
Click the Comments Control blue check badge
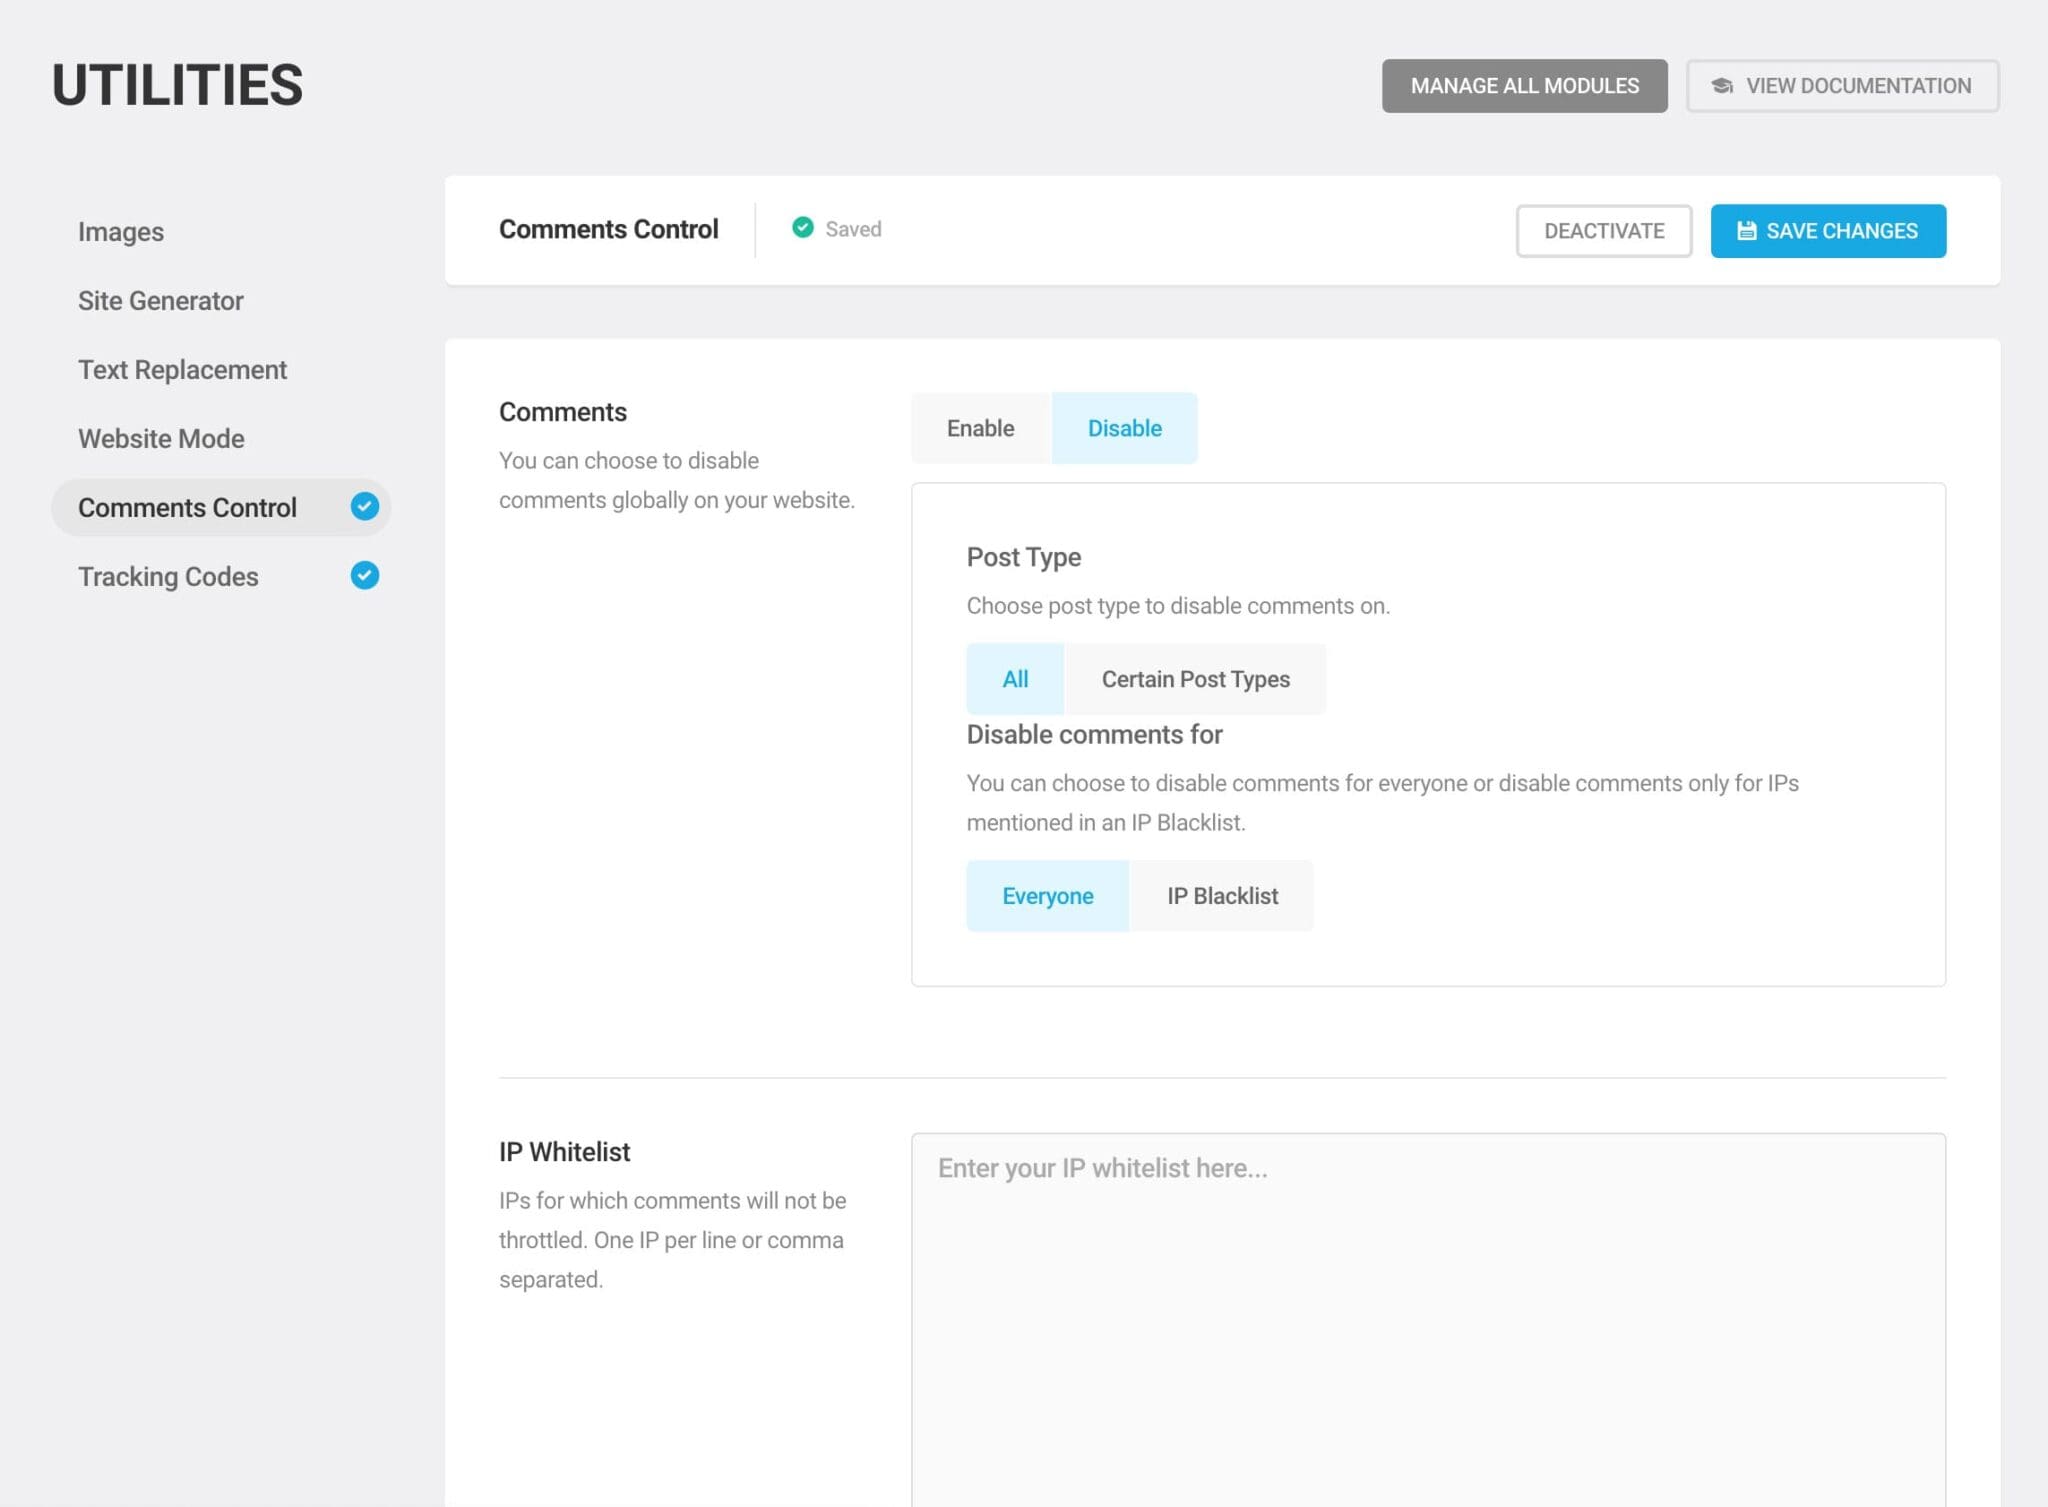tap(364, 507)
